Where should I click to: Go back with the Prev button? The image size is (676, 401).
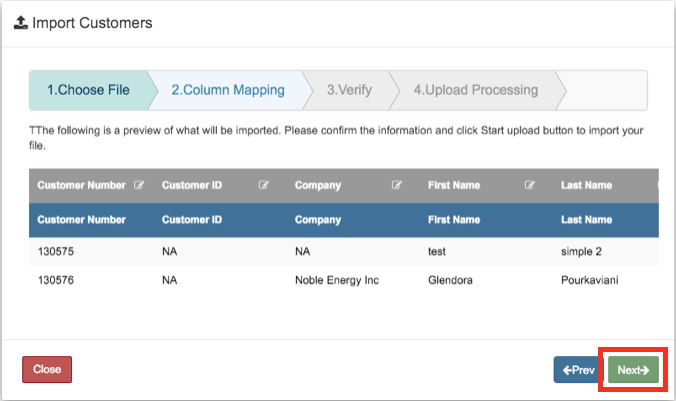(x=579, y=370)
